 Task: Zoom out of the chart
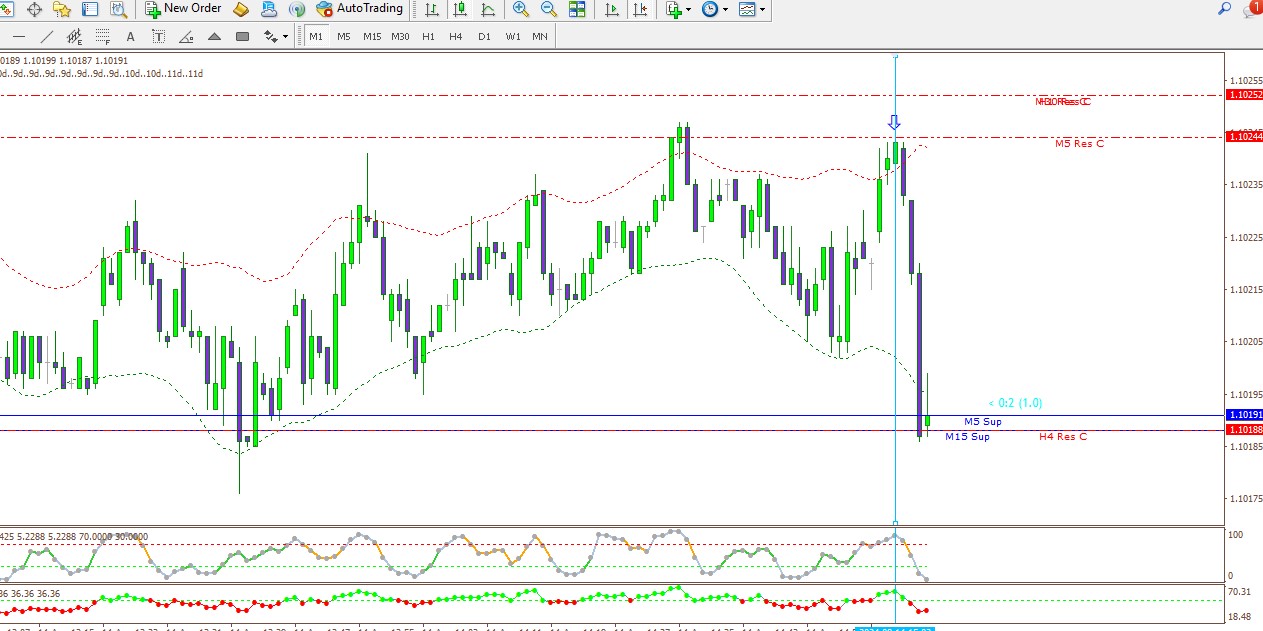pos(549,9)
